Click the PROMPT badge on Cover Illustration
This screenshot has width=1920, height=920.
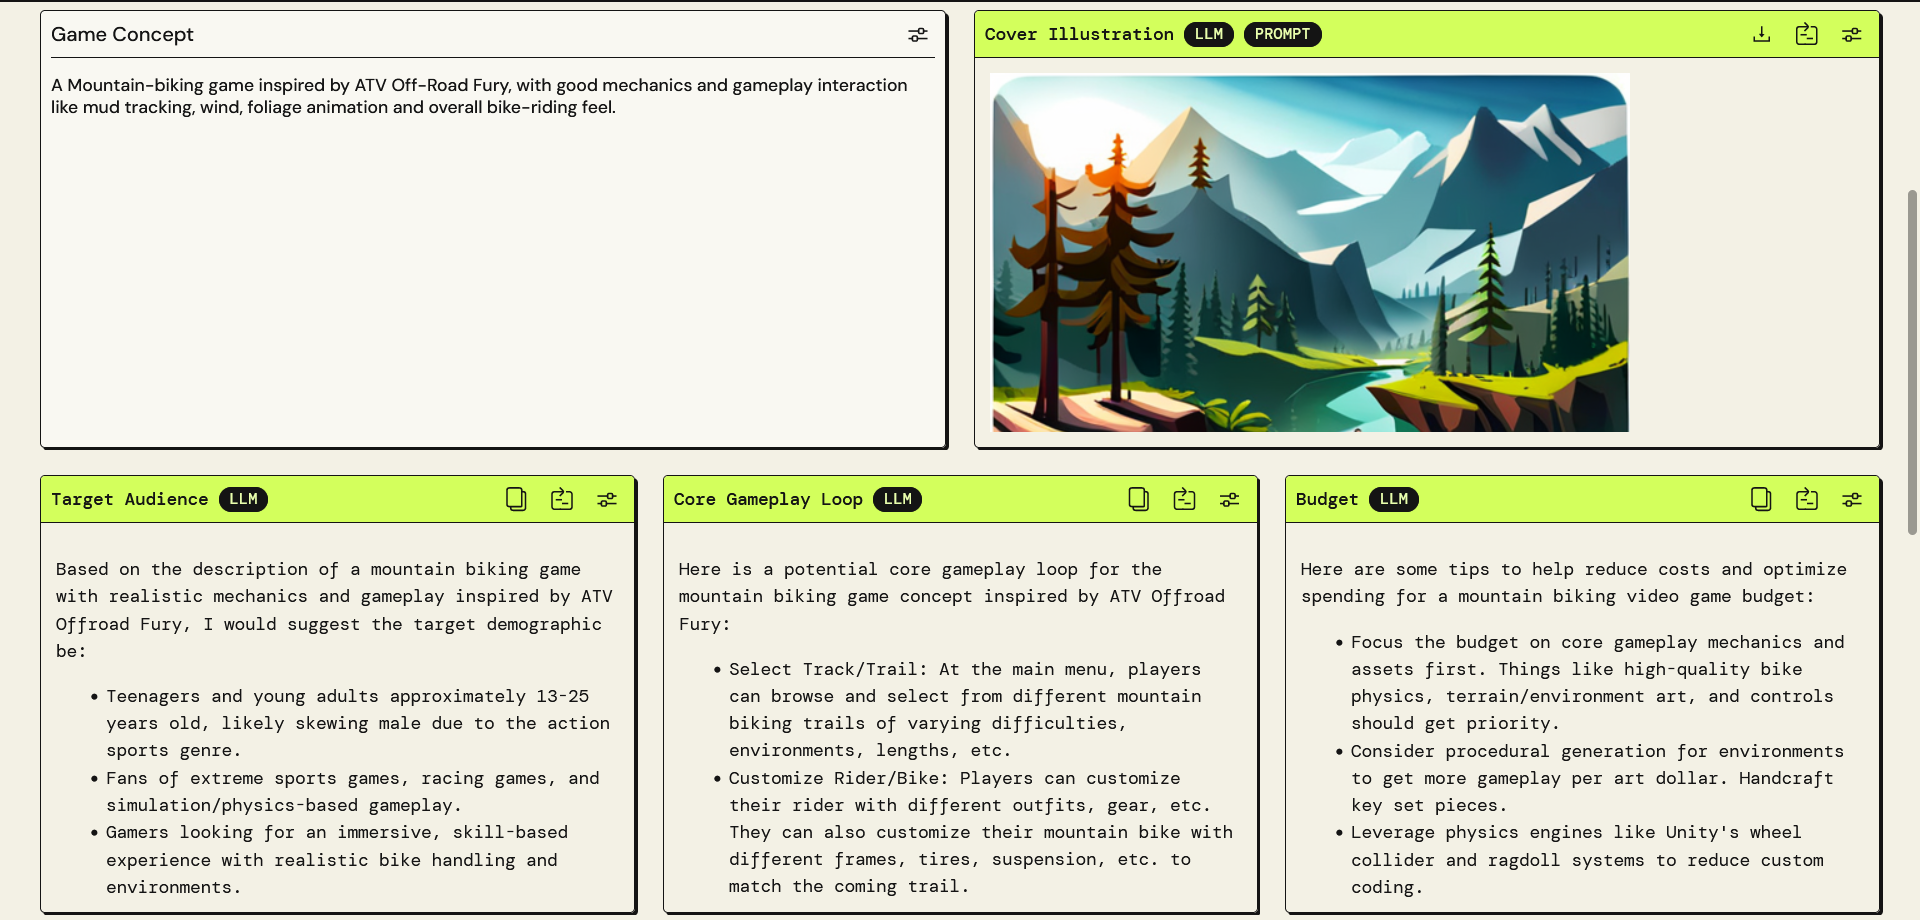(1282, 35)
